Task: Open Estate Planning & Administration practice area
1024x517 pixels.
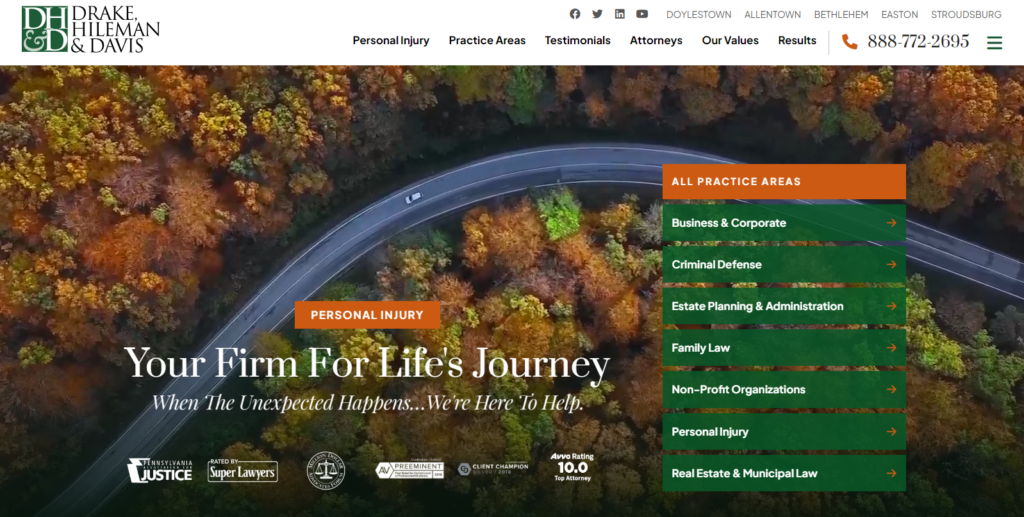Action: point(784,306)
